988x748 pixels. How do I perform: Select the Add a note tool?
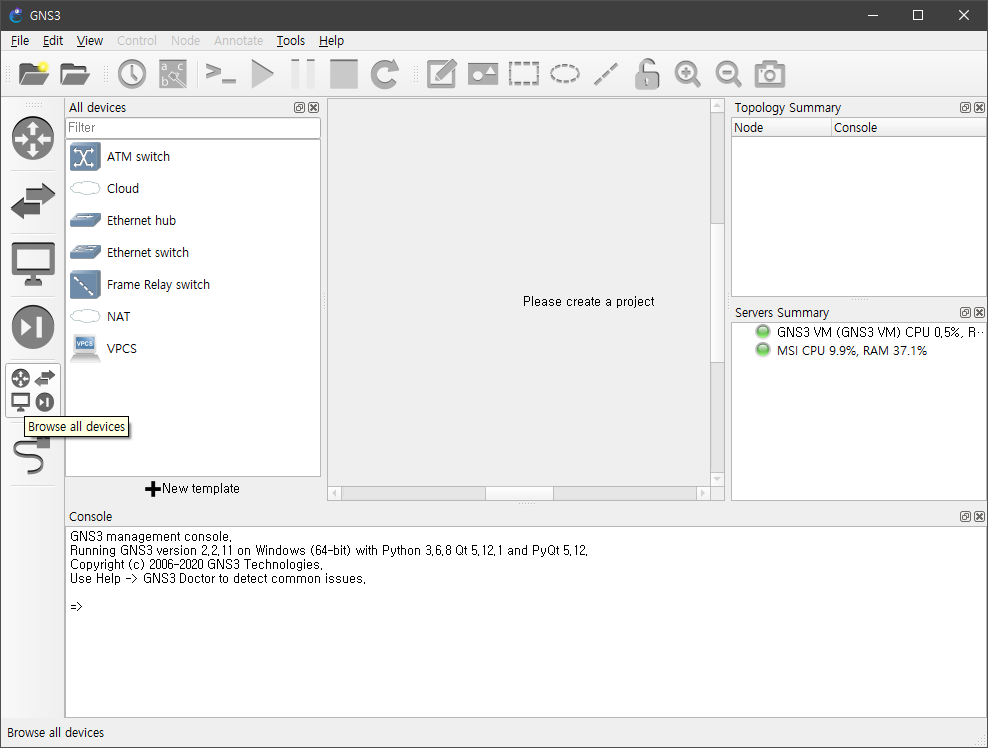click(442, 74)
